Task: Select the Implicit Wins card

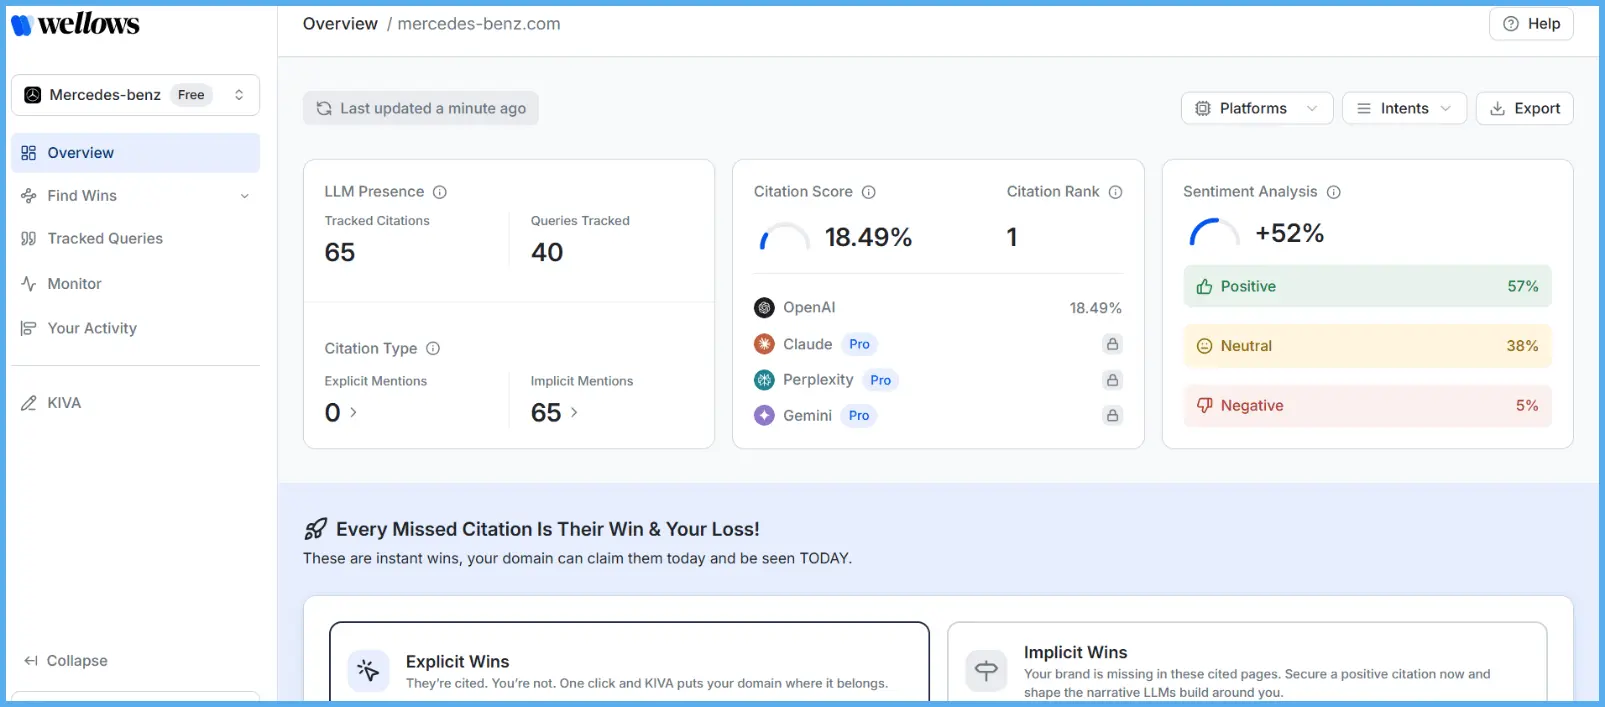Action: (x=1247, y=662)
